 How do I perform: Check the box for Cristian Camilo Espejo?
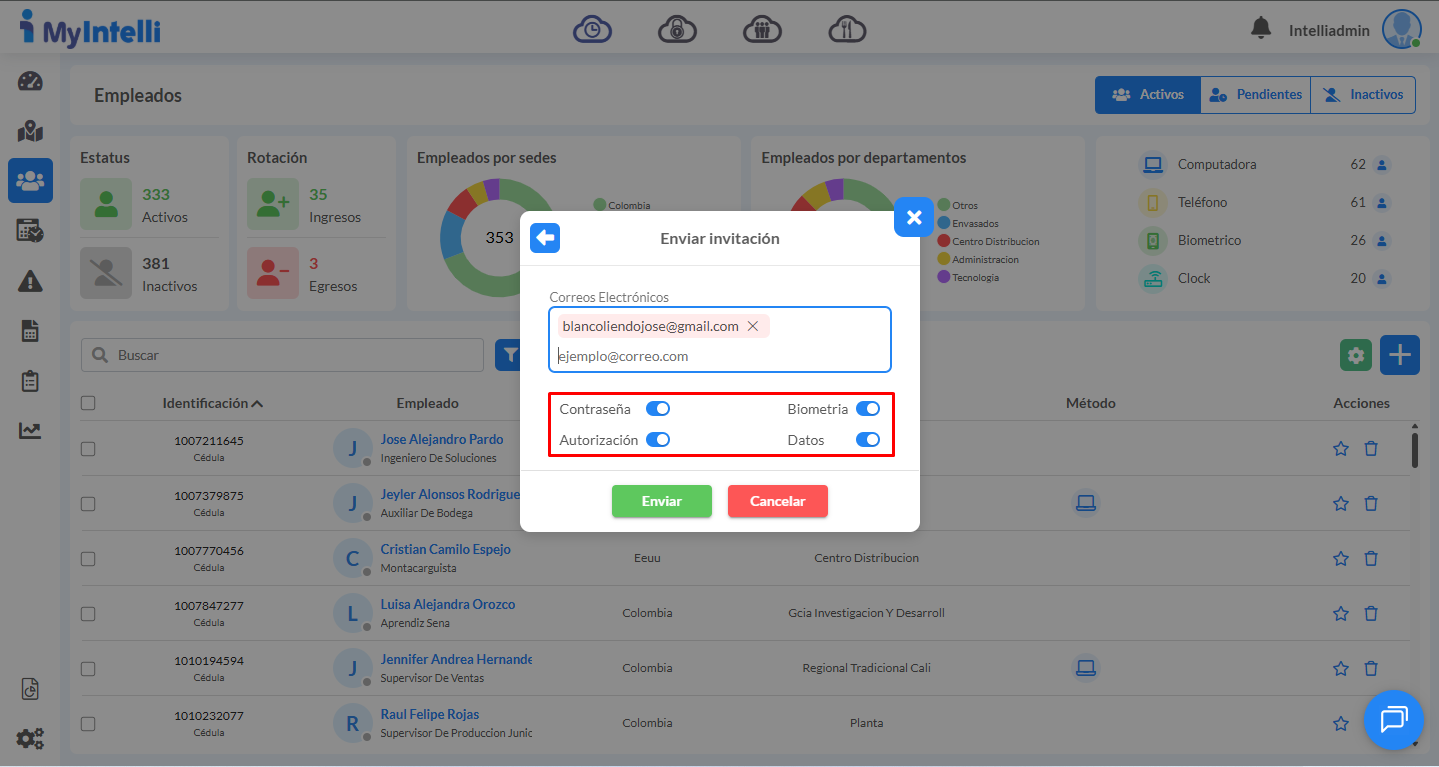[x=88, y=559]
